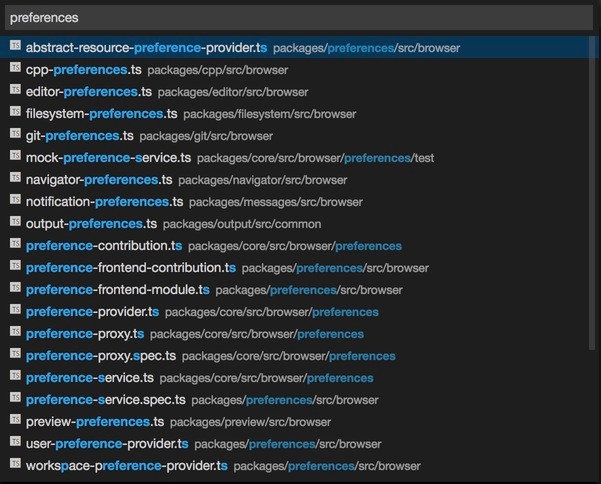Image resolution: width=601 pixels, height=484 pixels.
Task: Open workspace-preference-provider.ts
Action: 126,466
